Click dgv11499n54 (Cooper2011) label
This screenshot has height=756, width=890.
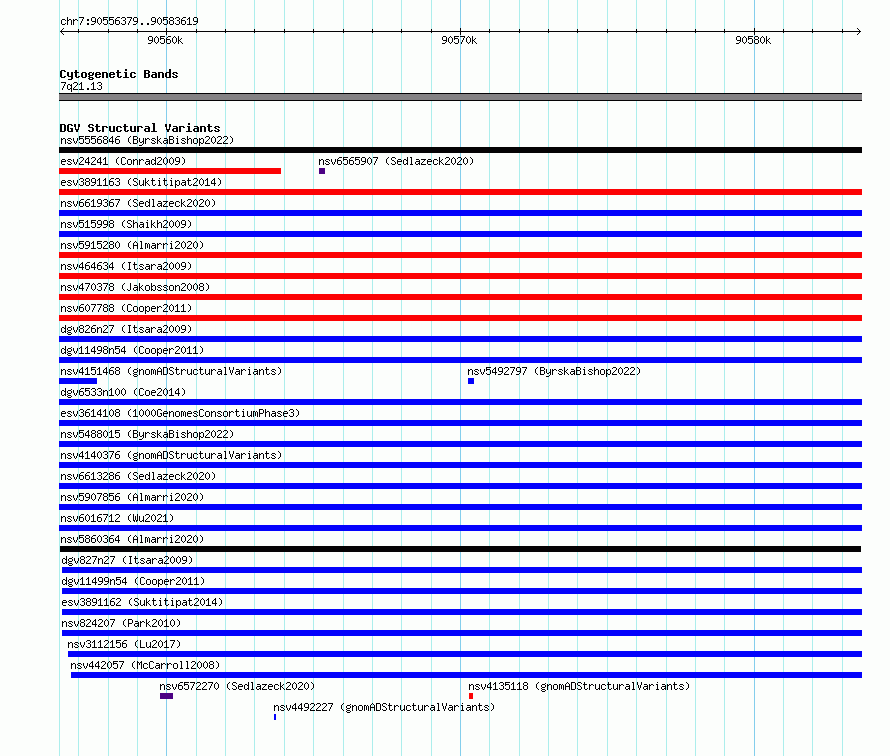tap(133, 581)
